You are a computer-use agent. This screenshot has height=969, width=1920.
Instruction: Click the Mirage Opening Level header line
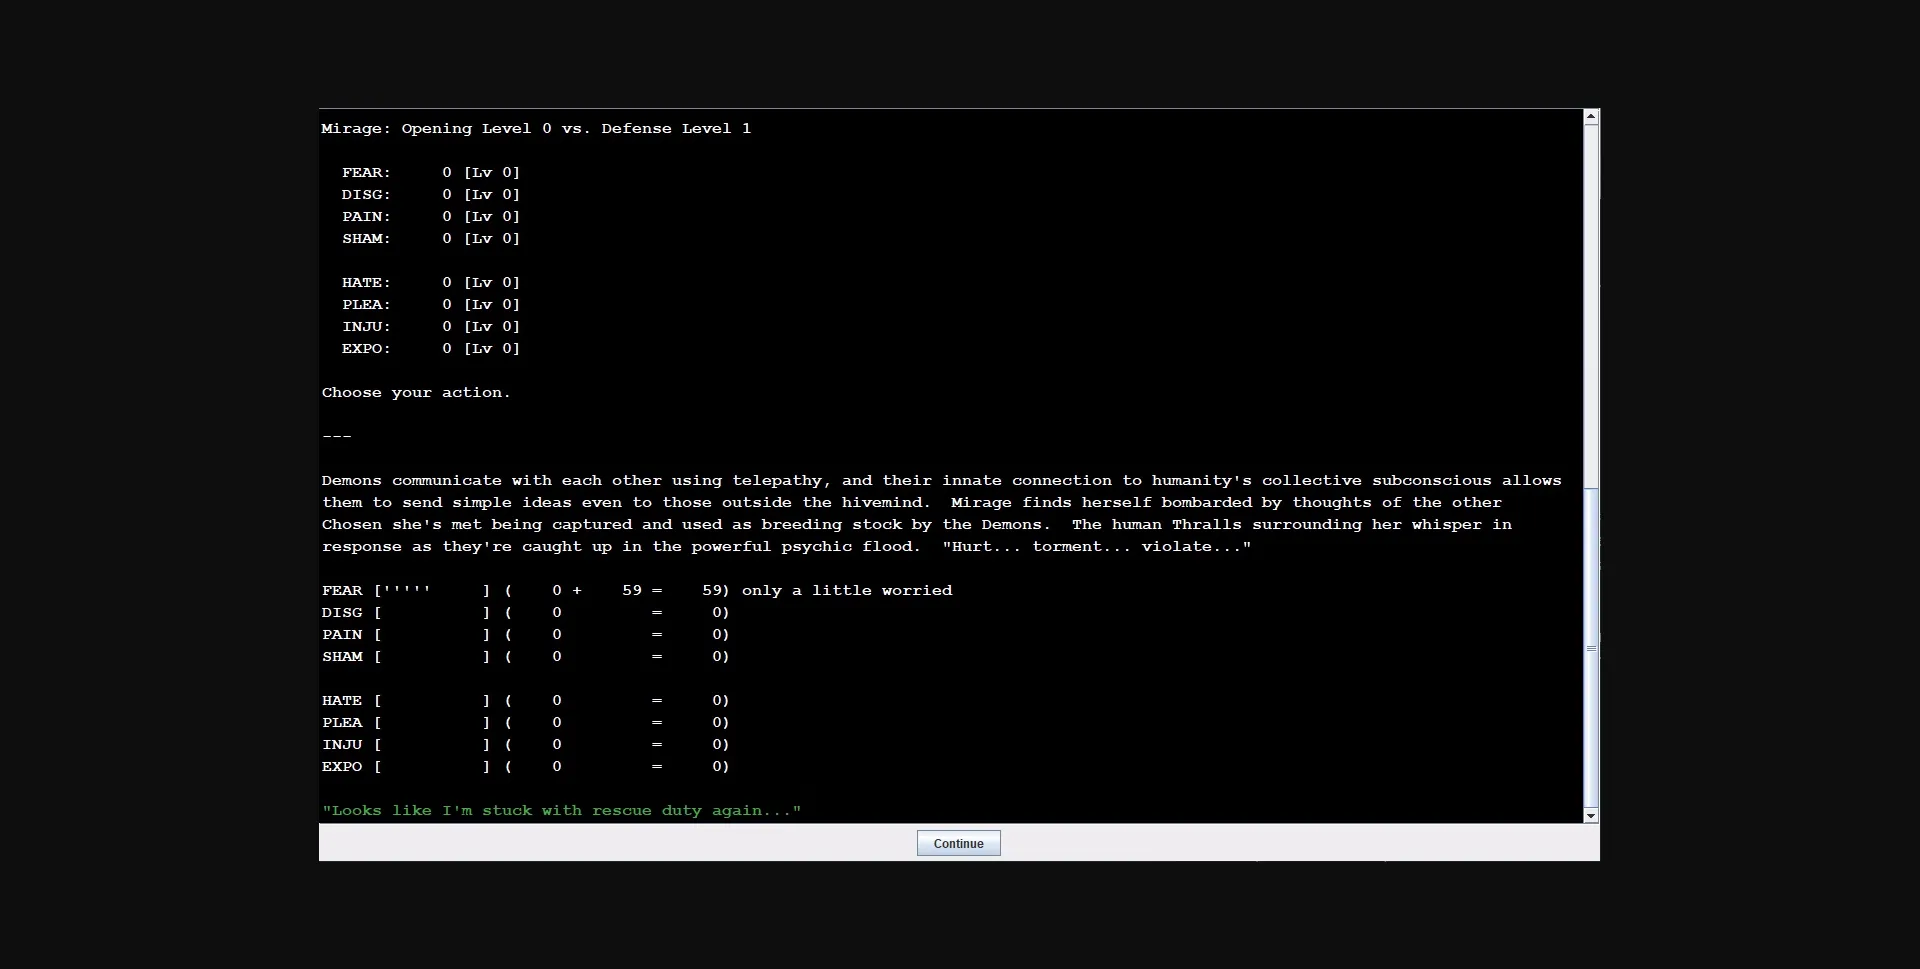(x=536, y=129)
